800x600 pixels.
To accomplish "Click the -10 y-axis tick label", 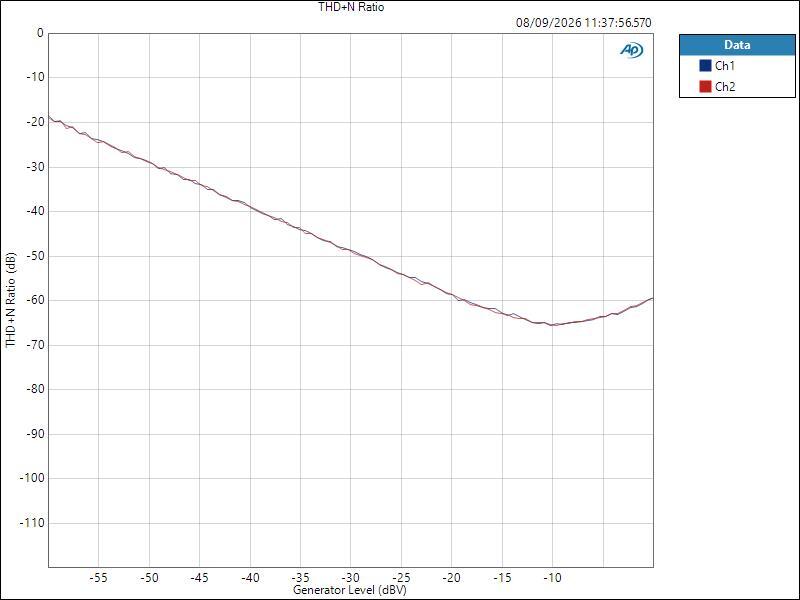I will (35, 77).
